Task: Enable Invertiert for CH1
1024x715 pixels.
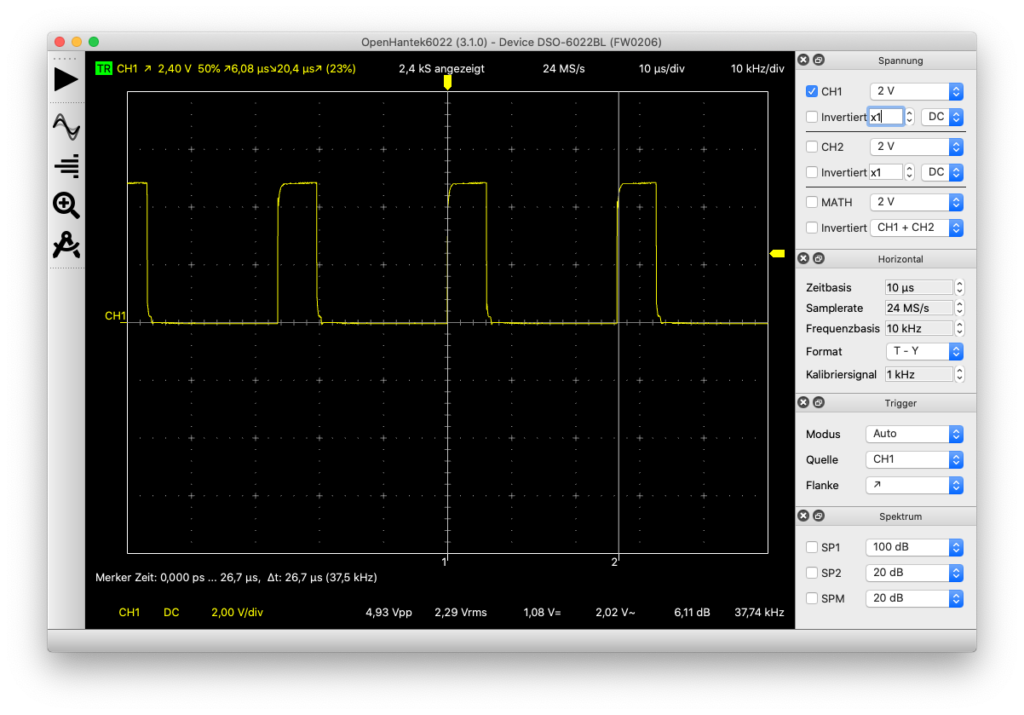Action: [812, 117]
